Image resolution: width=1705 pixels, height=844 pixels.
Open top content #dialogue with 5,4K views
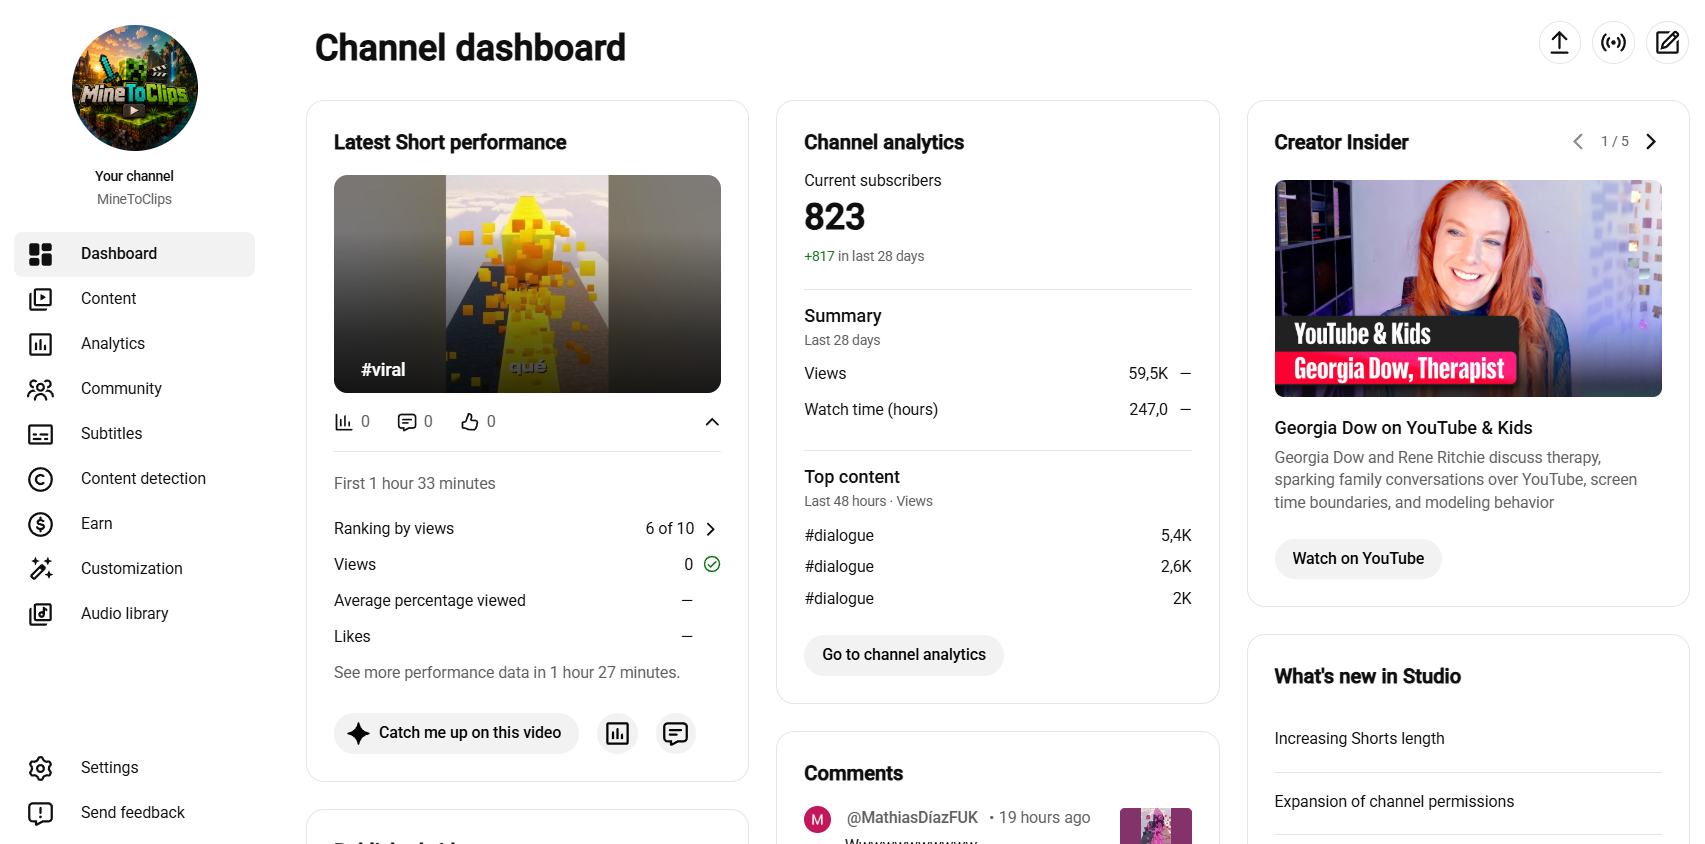[998, 536]
